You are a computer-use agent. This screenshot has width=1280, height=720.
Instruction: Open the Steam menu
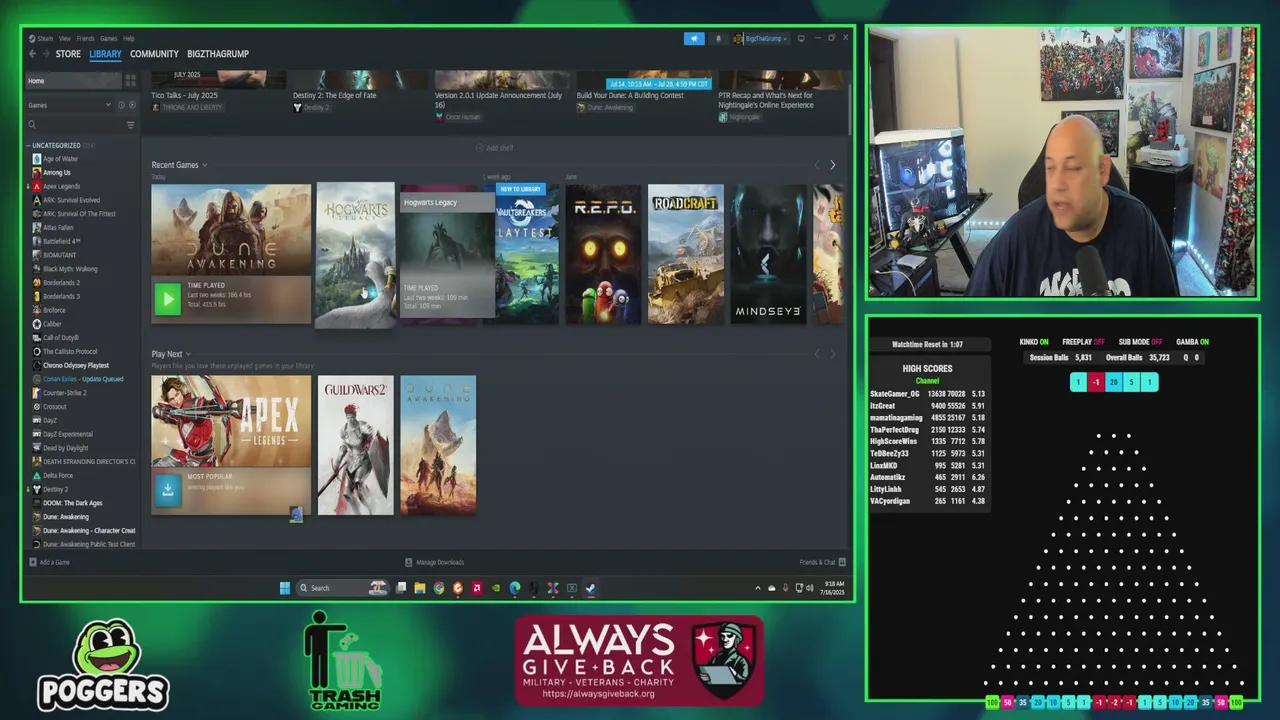pyautogui.click(x=44, y=38)
